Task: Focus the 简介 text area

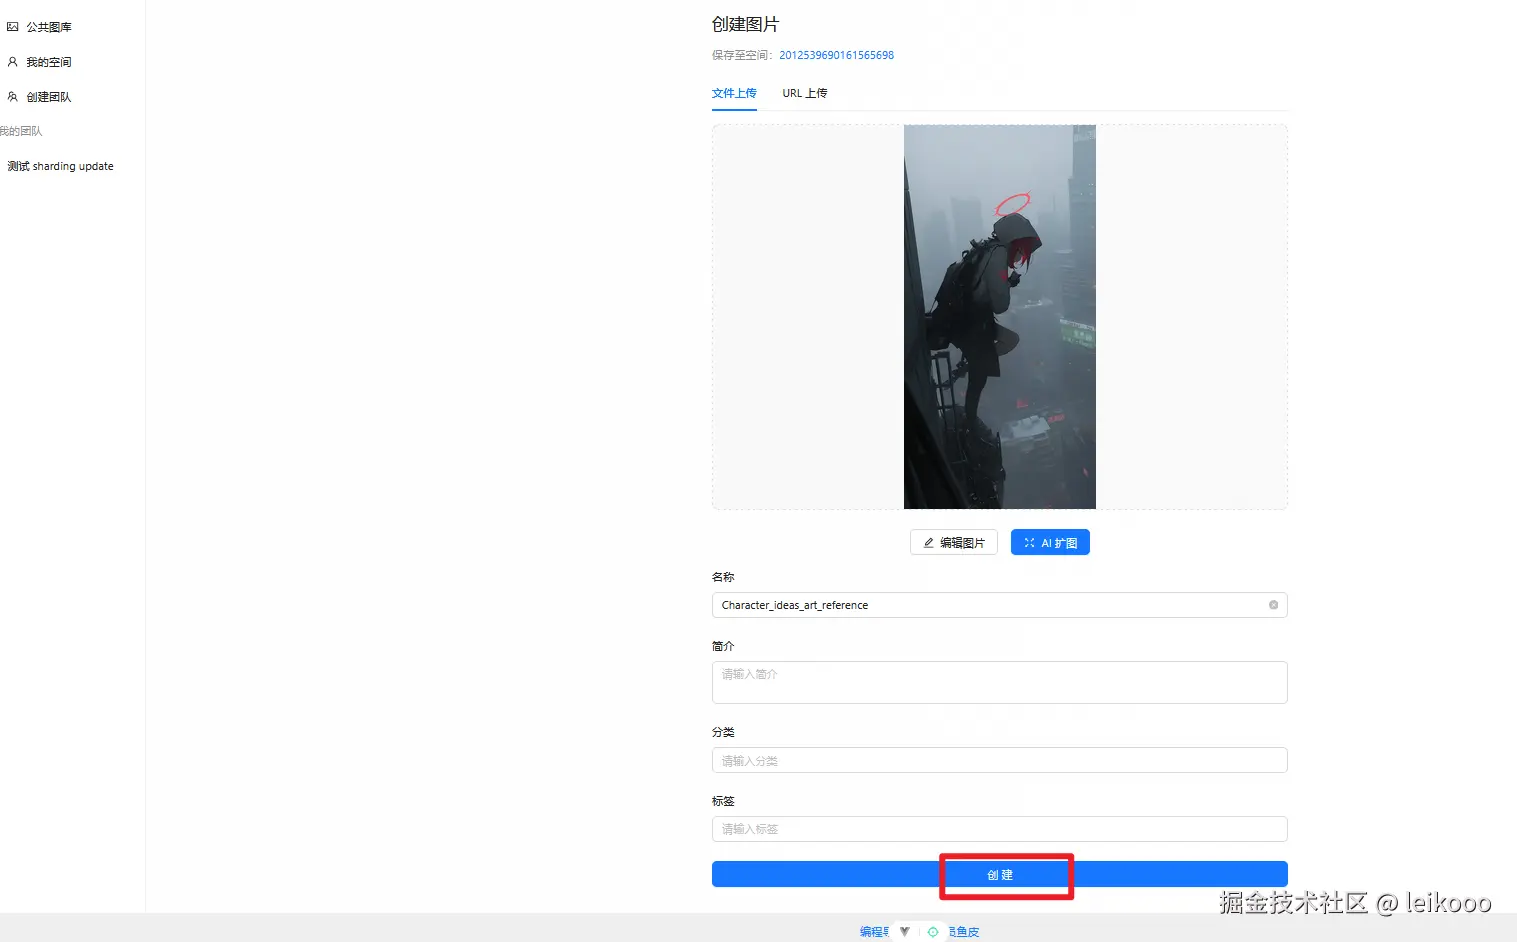Action: pos(1000,682)
